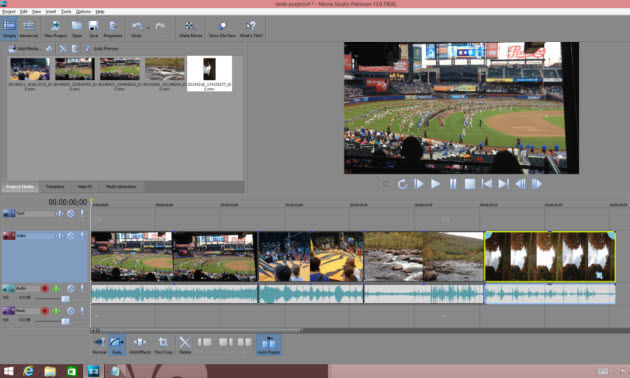This screenshot has height=378, width=630.
Task: Click the Delete tool with X icon
Action: 185,345
